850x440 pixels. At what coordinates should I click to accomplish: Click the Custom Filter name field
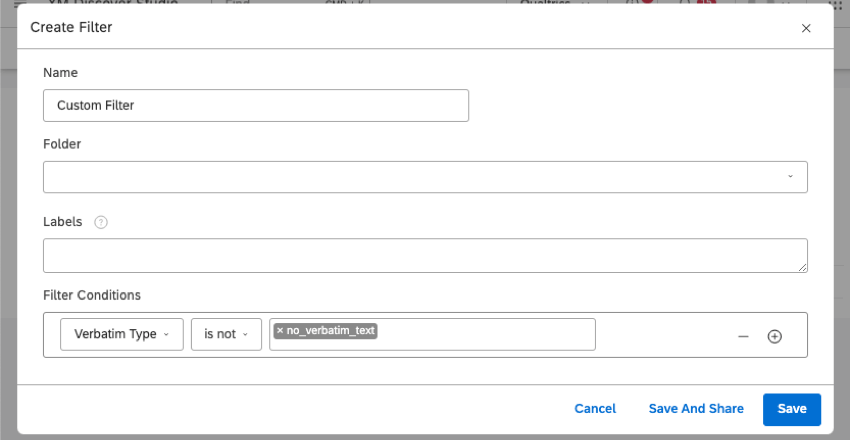[x=256, y=105]
